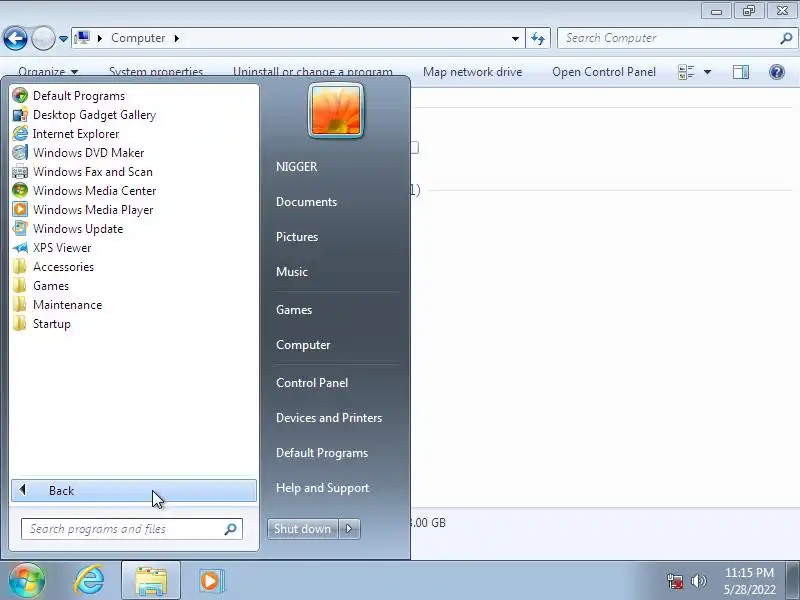Image resolution: width=800 pixels, height=600 pixels.
Task: Click the user account picture
Action: coord(336,111)
